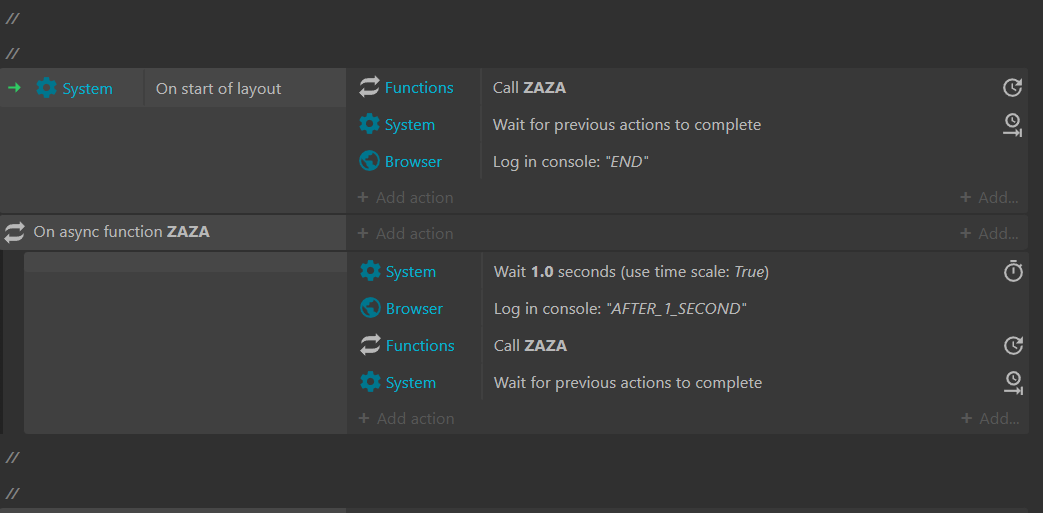Click the green arrow trigger icon
The height and width of the screenshot is (513, 1043).
[14, 88]
